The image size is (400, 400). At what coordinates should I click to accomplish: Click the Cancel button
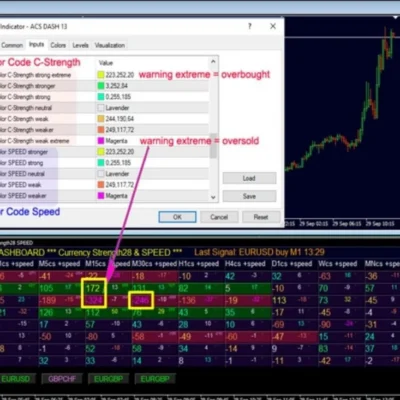[x=219, y=217]
